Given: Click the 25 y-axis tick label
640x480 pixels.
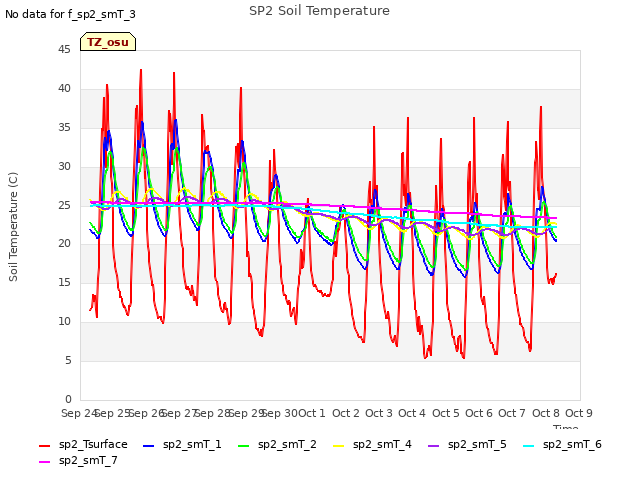Looking at the screenshot, I should 64,205.
